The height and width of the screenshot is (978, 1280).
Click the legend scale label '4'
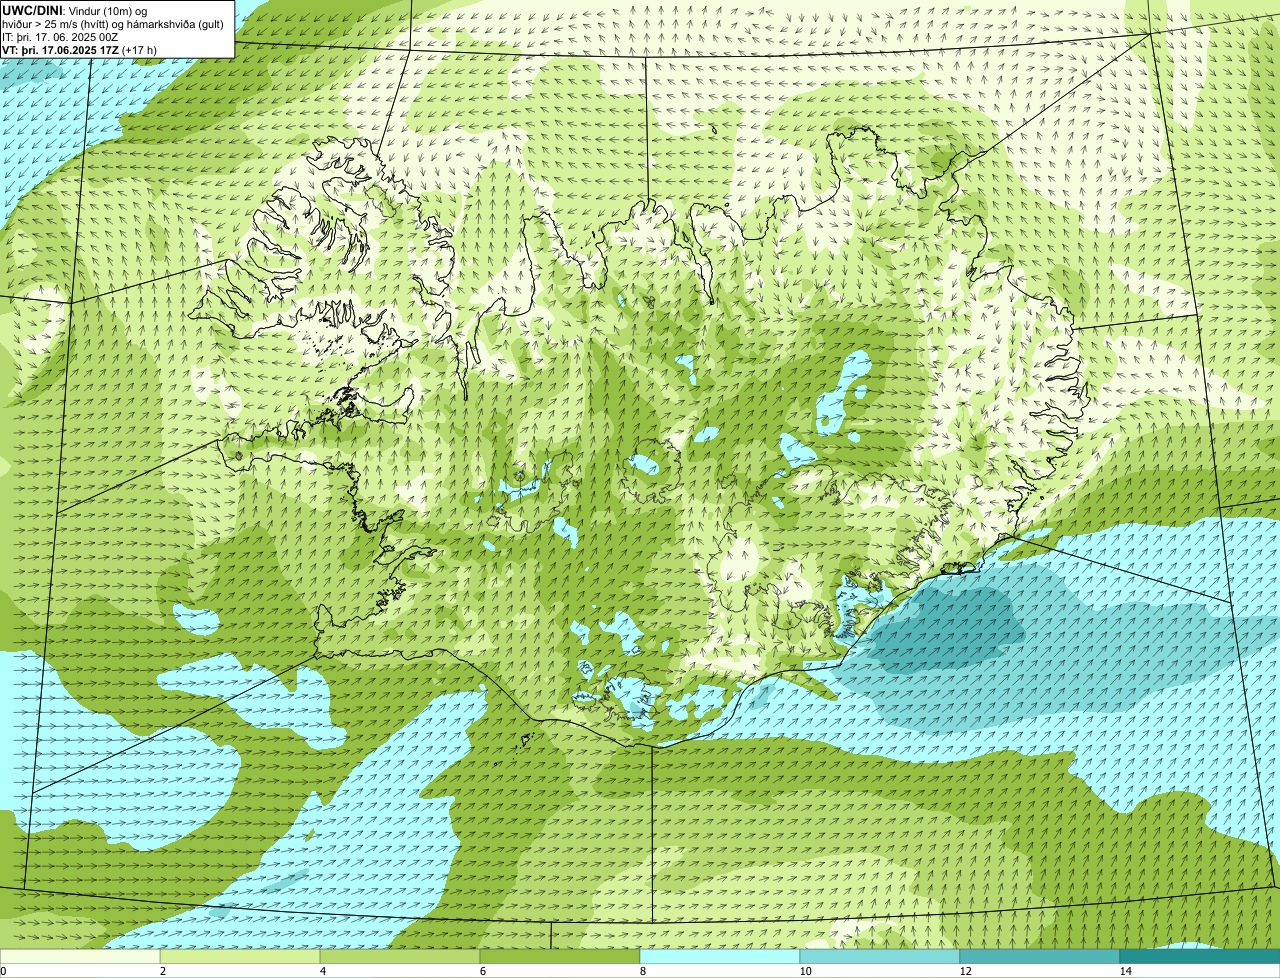click(x=322, y=971)
